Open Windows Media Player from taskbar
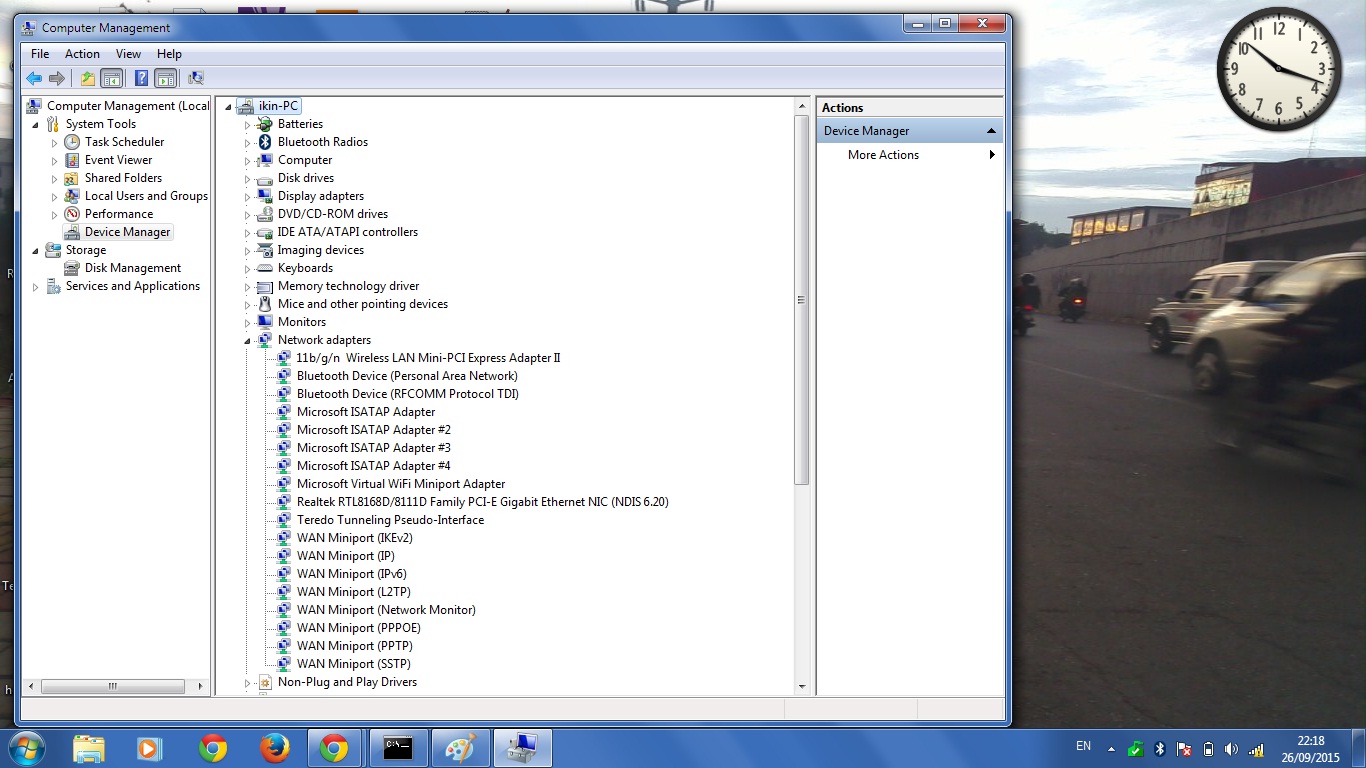This screenshot has width=1366, height=768. pyautogui.click(x=149, y=748)
